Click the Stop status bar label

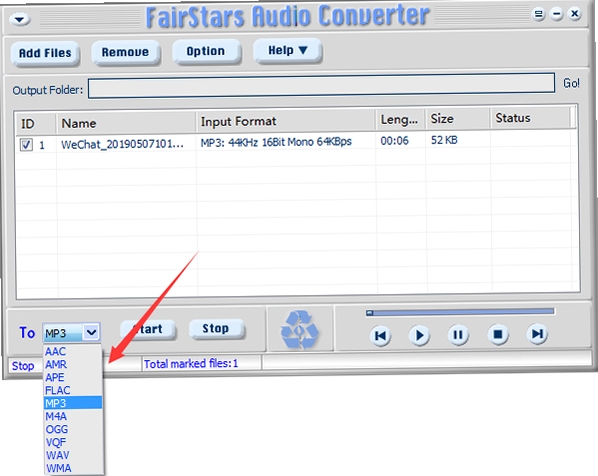(x=23, y=366)
